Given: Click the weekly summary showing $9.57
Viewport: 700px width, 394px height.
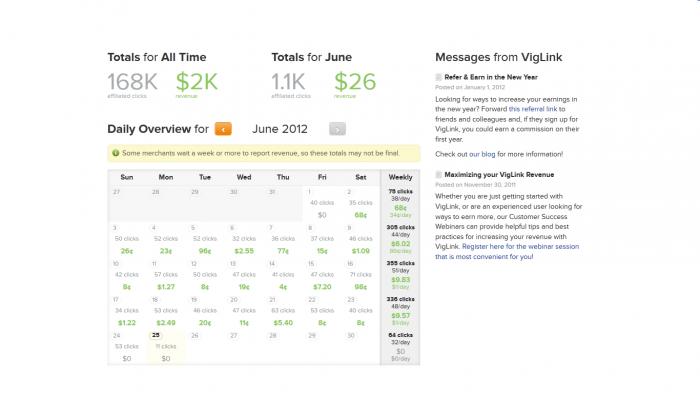Looking at the screenshot, I should tap(400, 311).
